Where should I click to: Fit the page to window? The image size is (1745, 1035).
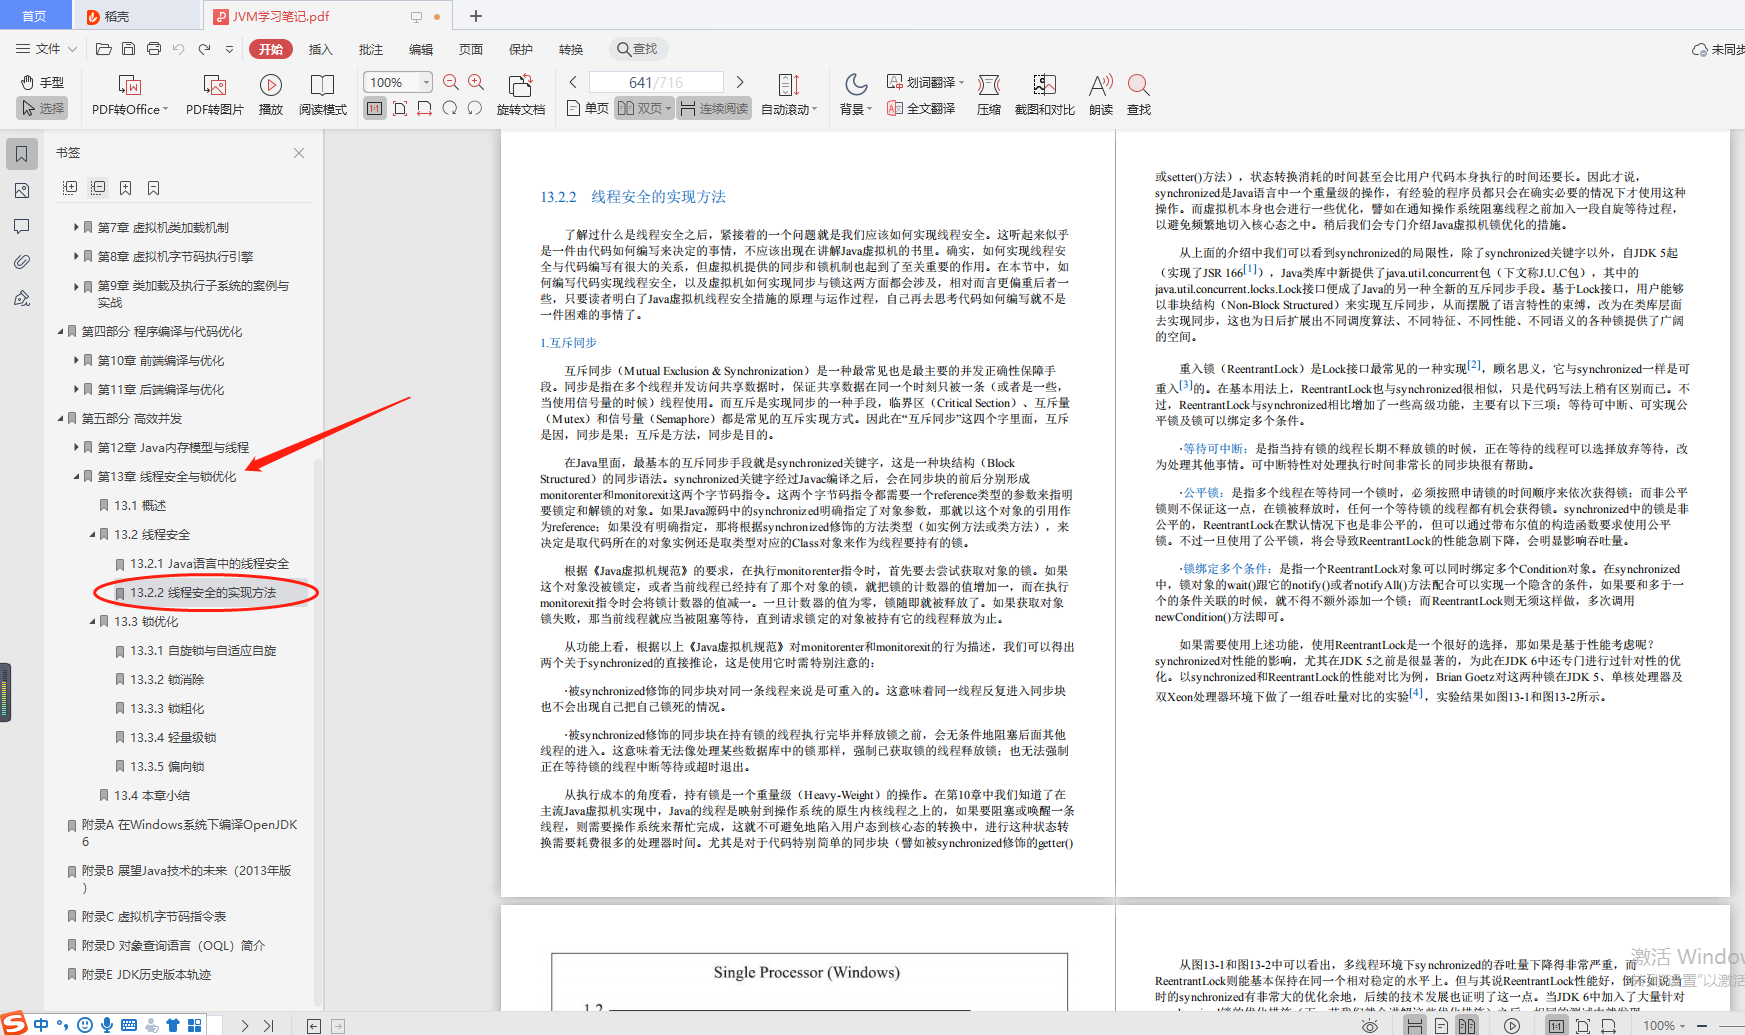[400, 108]
